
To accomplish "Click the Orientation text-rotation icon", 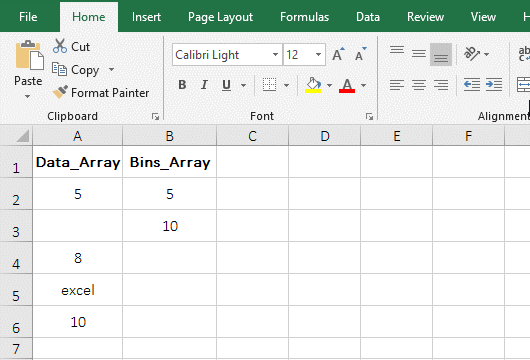I will click(472, 54).
